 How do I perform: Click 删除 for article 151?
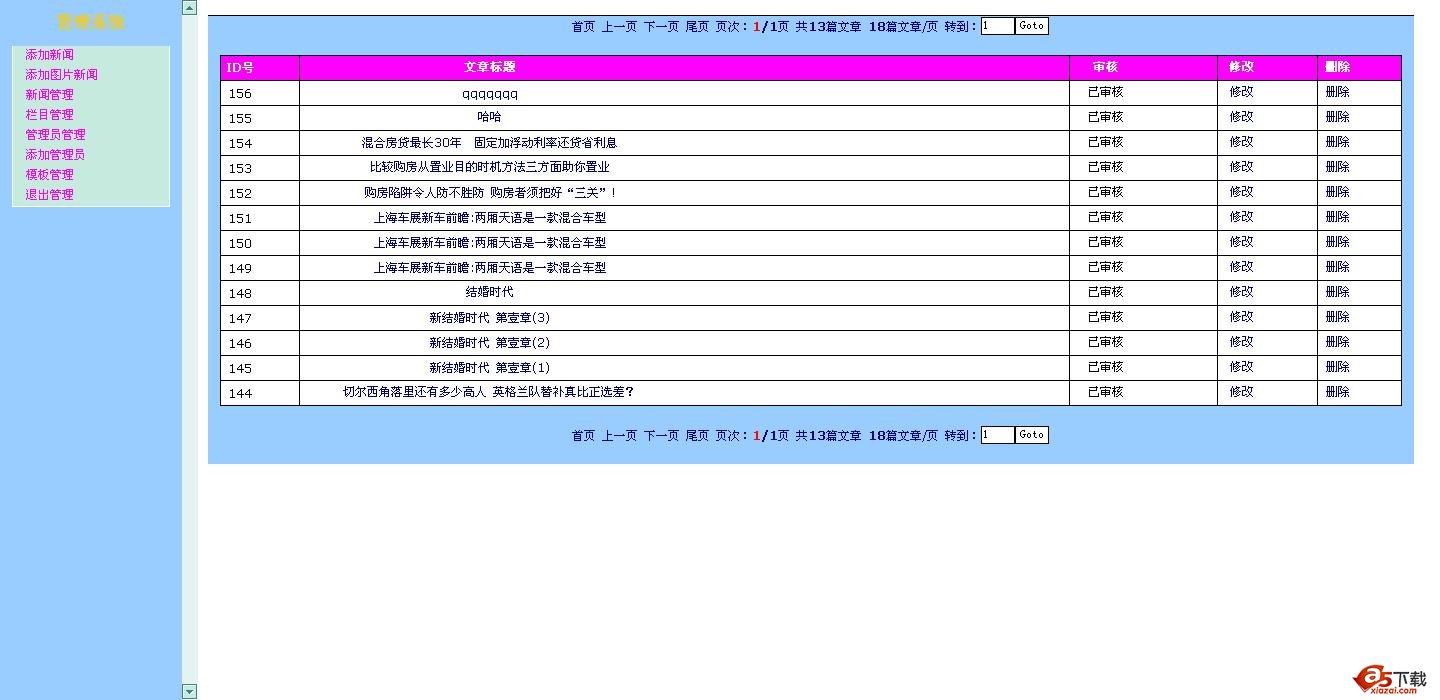[x=1337, y=217]
